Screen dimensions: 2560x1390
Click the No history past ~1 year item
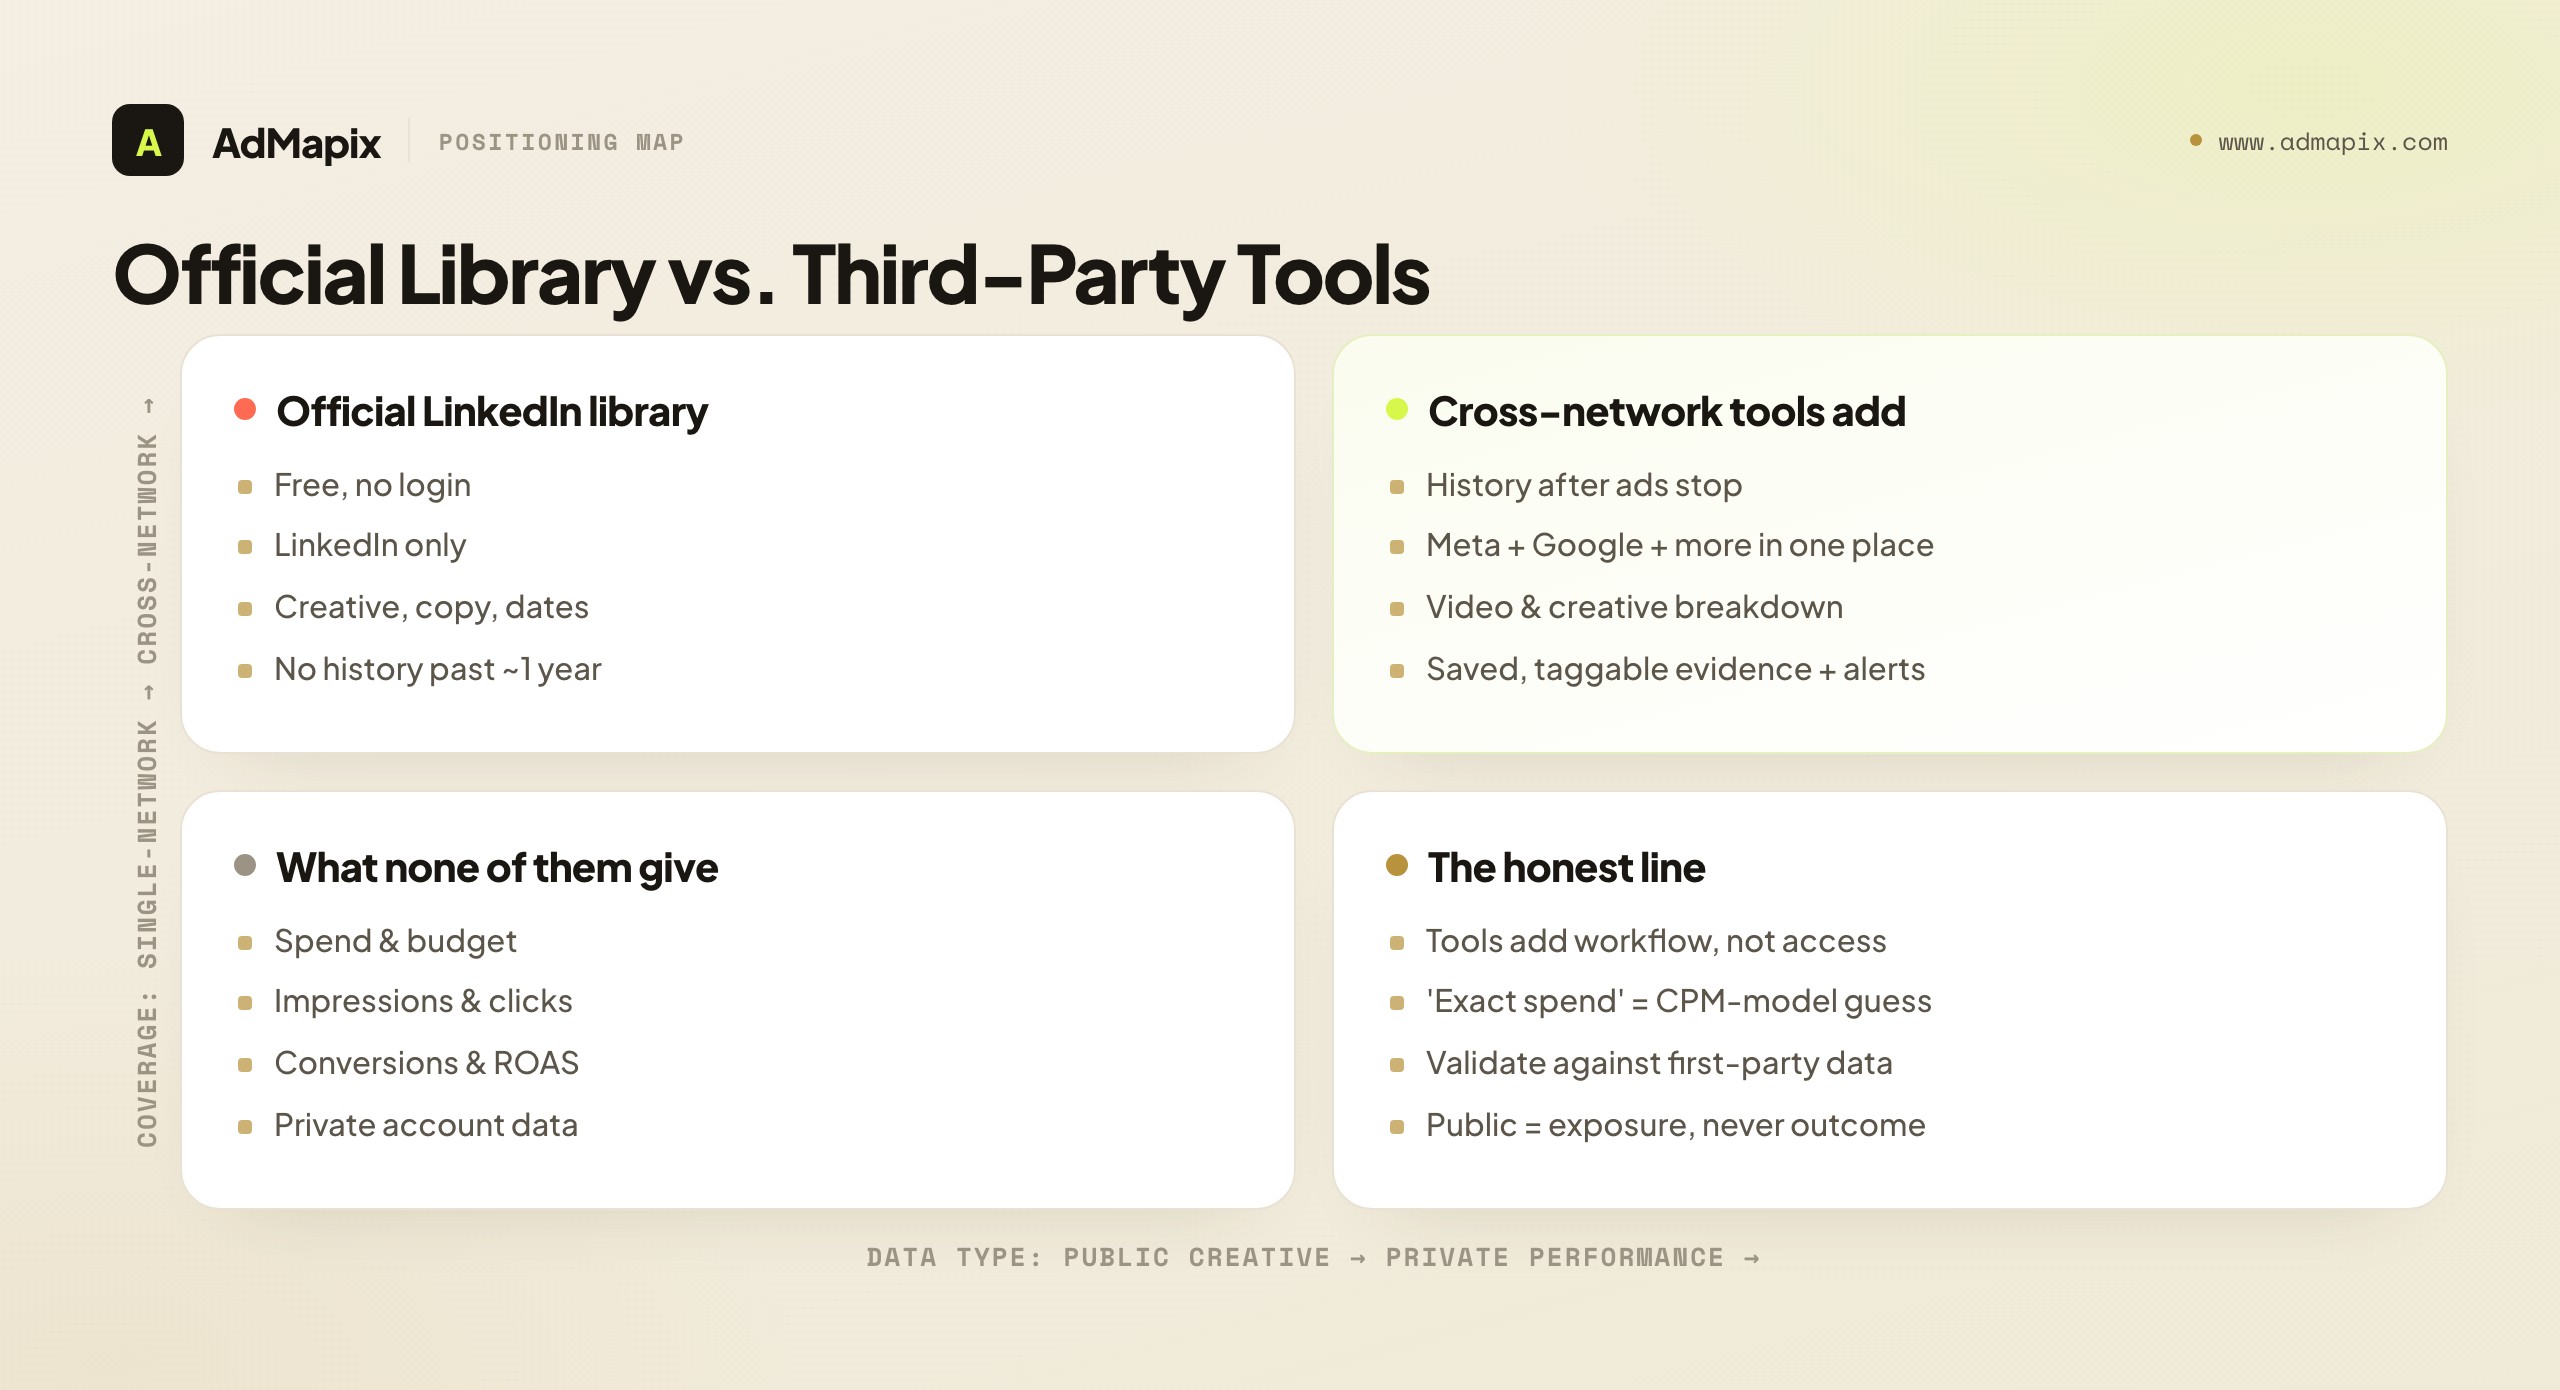(437, 670)
